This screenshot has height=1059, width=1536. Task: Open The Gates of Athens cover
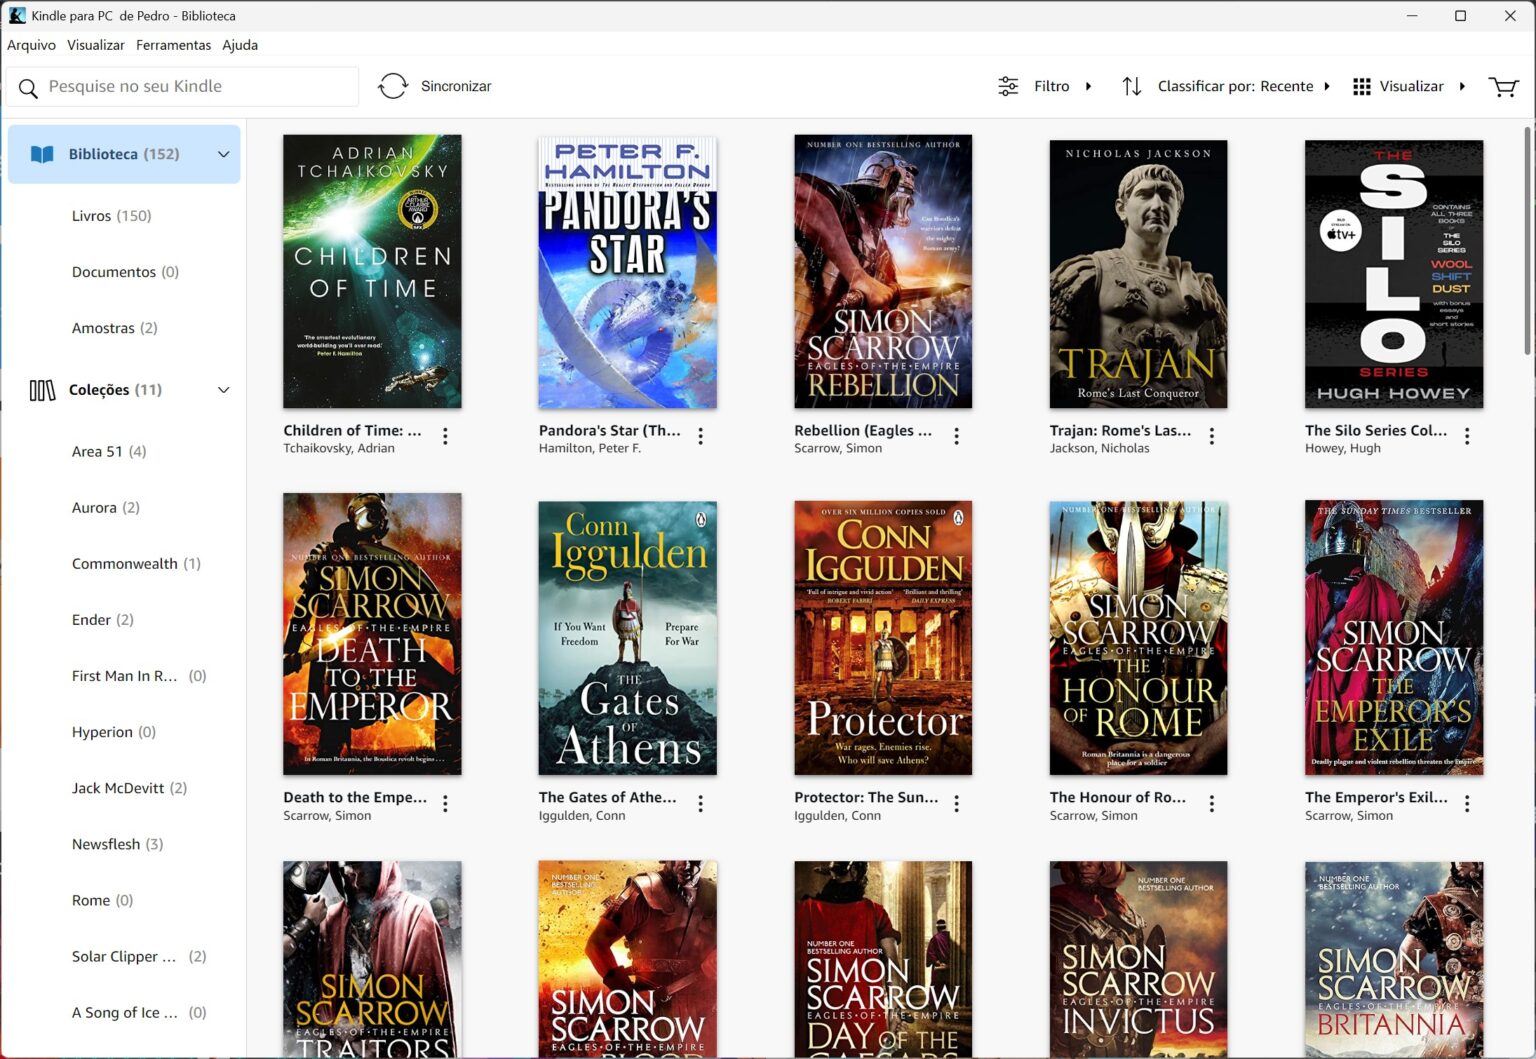pos(627,638)
